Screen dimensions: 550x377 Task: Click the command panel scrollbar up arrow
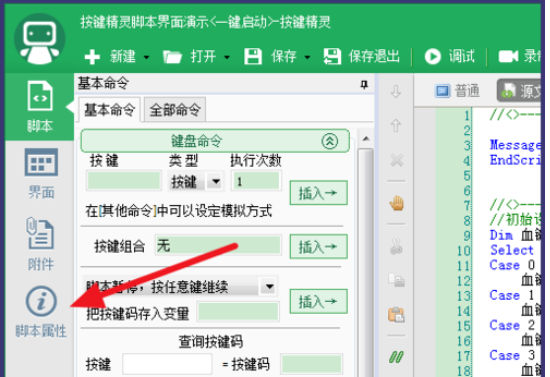(x=366, y=139)
